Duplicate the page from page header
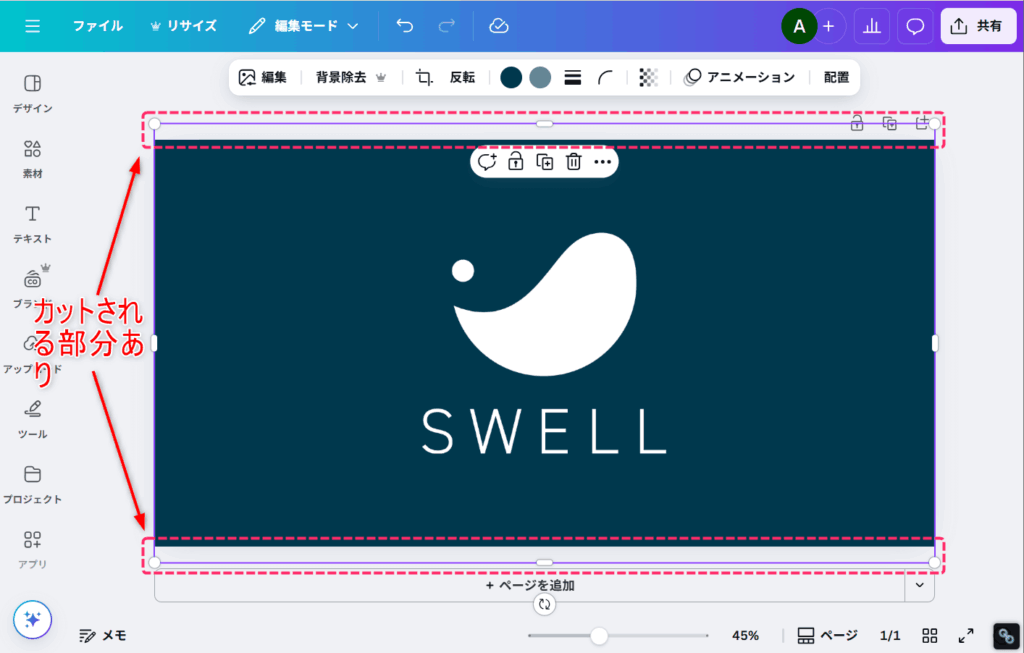Image resolution: width=1024 pixels, height=653 pixels. pyautogui.click(x=889, y=123)
